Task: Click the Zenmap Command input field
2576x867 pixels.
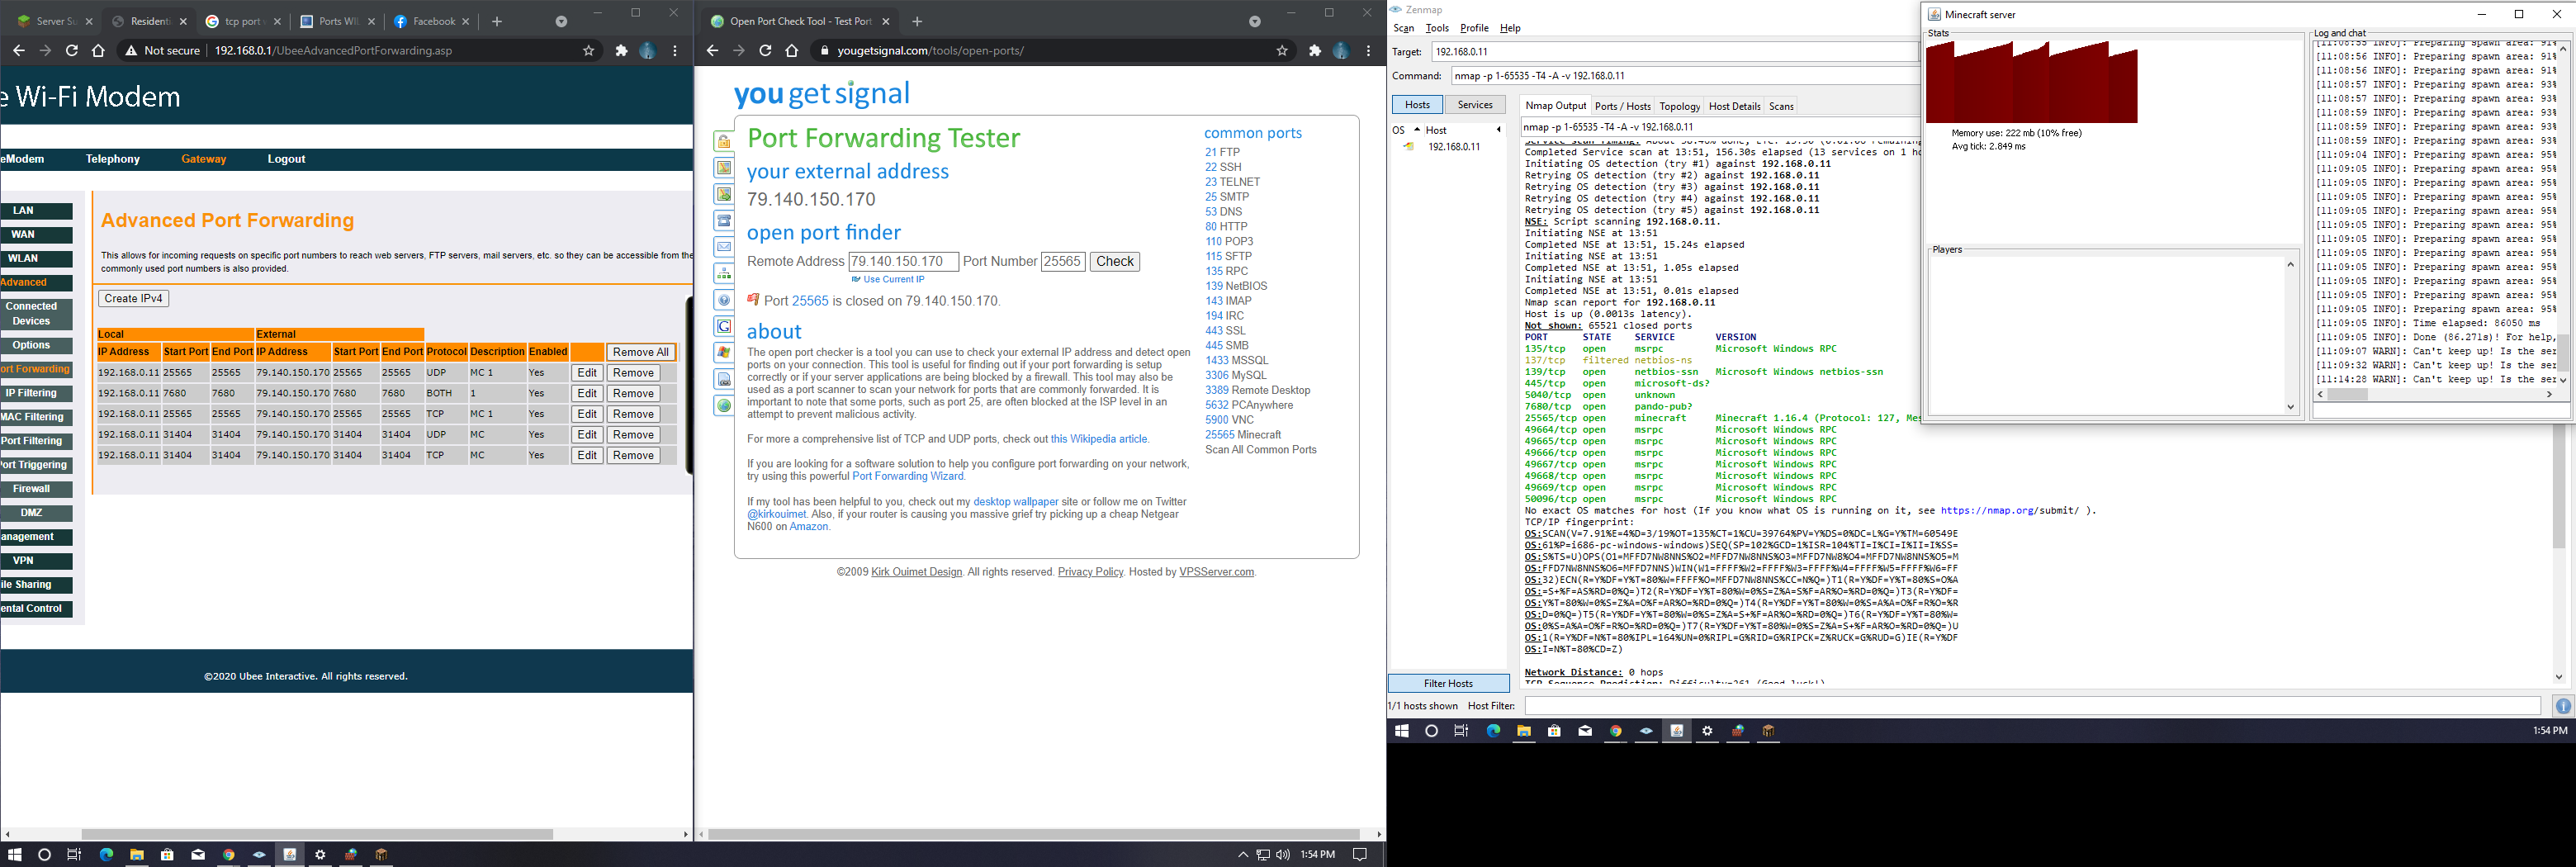Action: tap(1685, 76)
